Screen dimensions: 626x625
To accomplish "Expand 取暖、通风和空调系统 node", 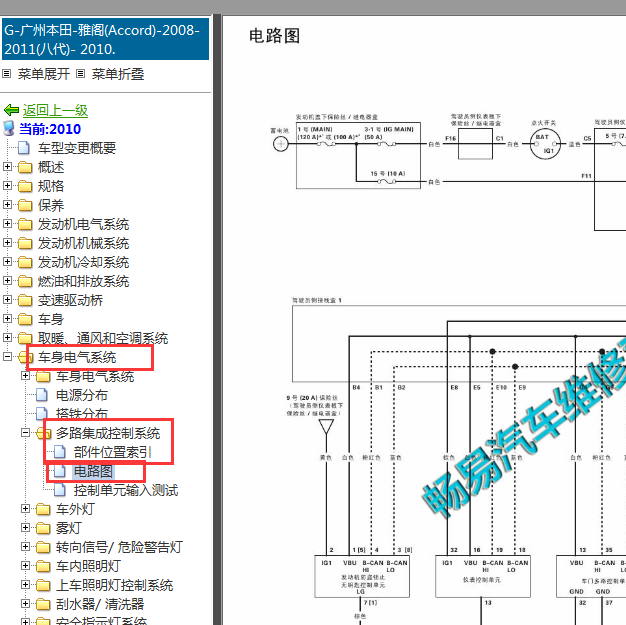I will 7,337.
